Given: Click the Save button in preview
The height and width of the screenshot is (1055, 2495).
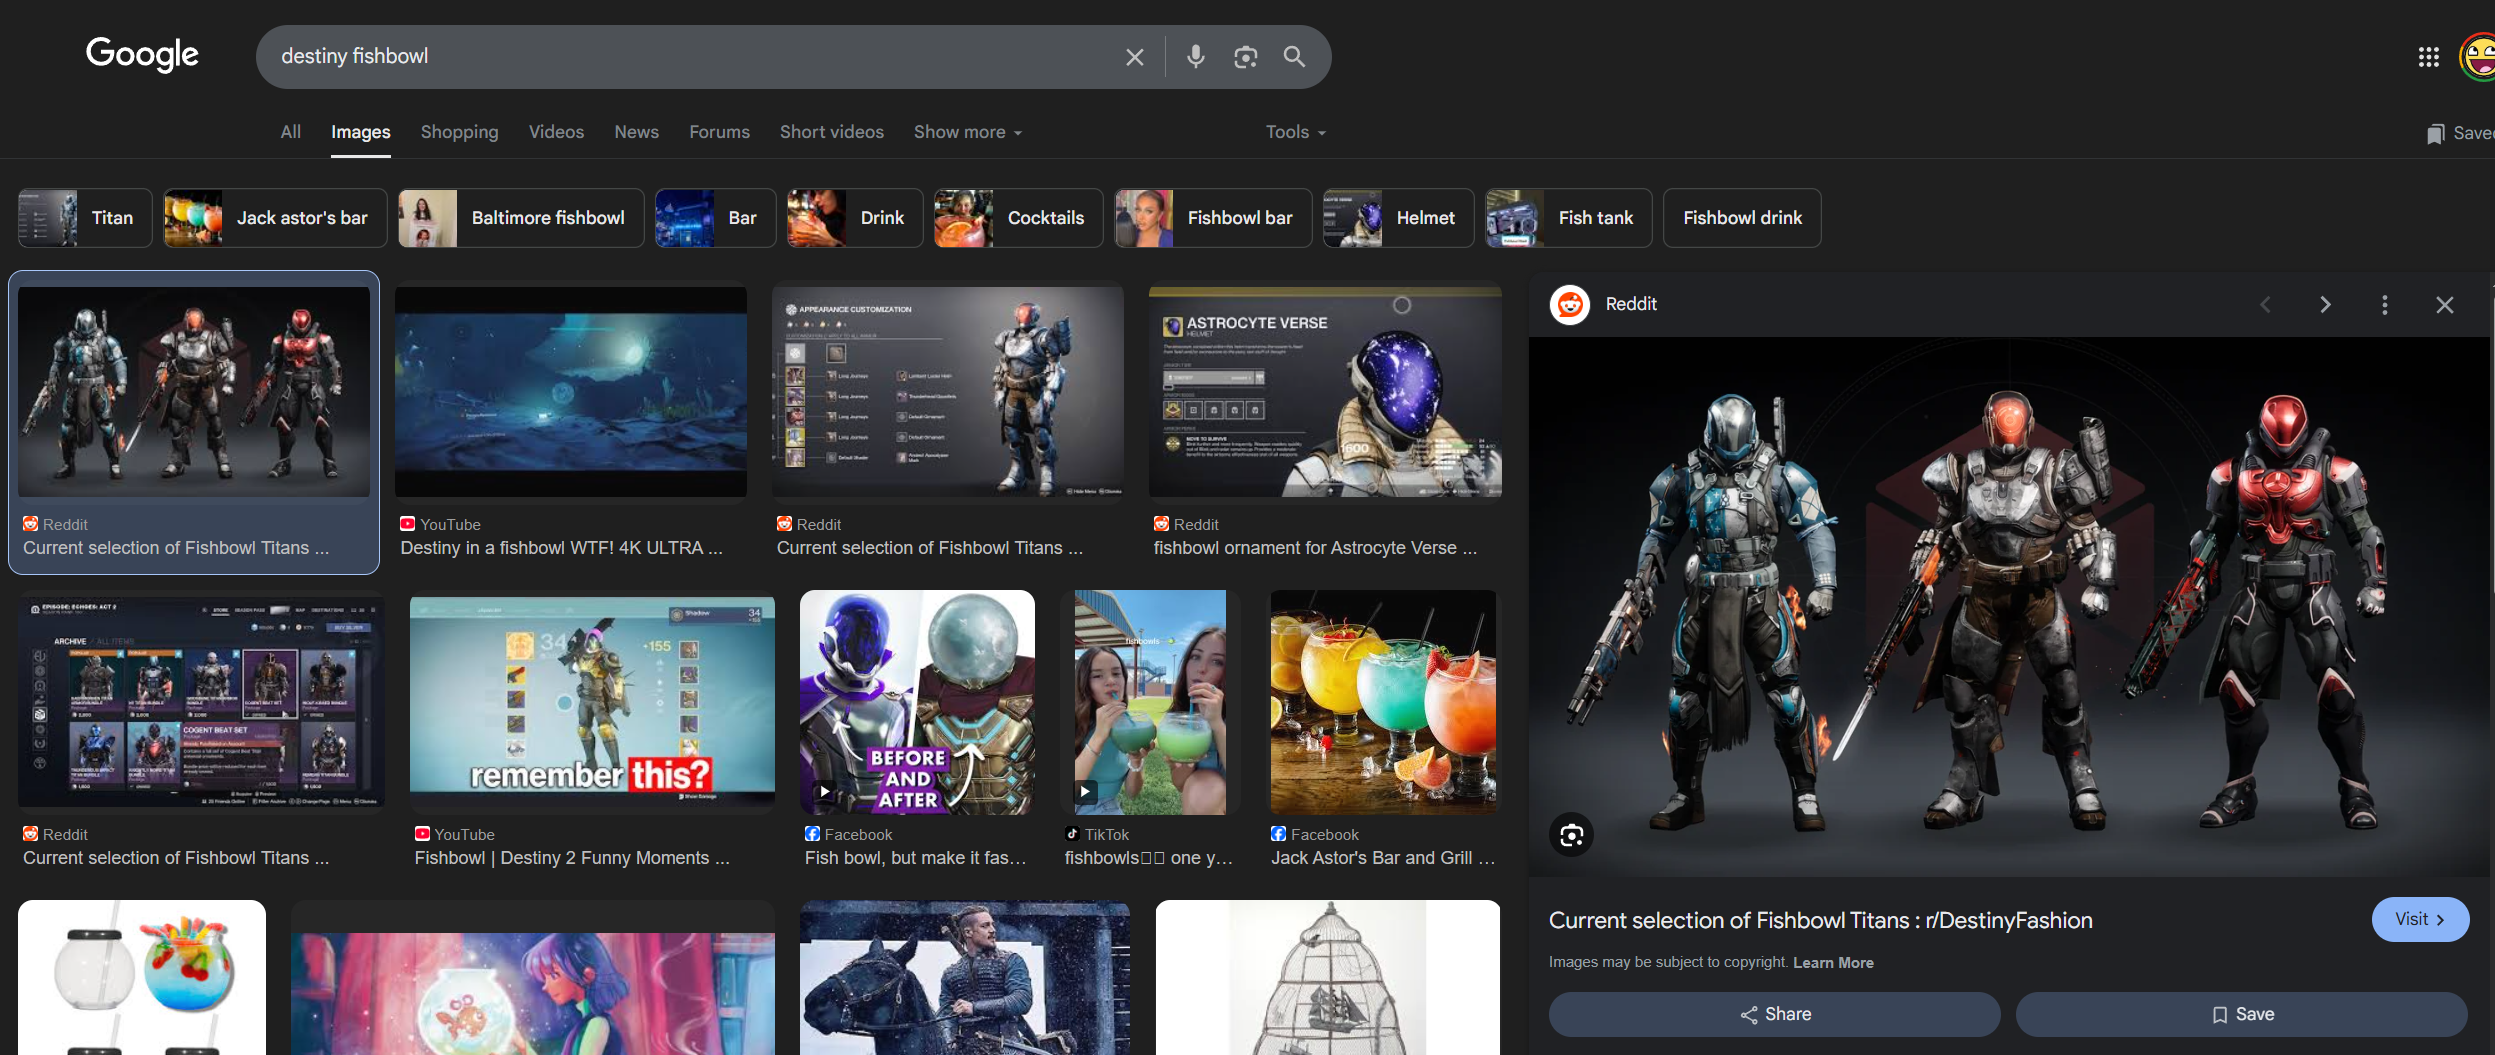Looking at the screenshot, I should tap(2242, 1014).
